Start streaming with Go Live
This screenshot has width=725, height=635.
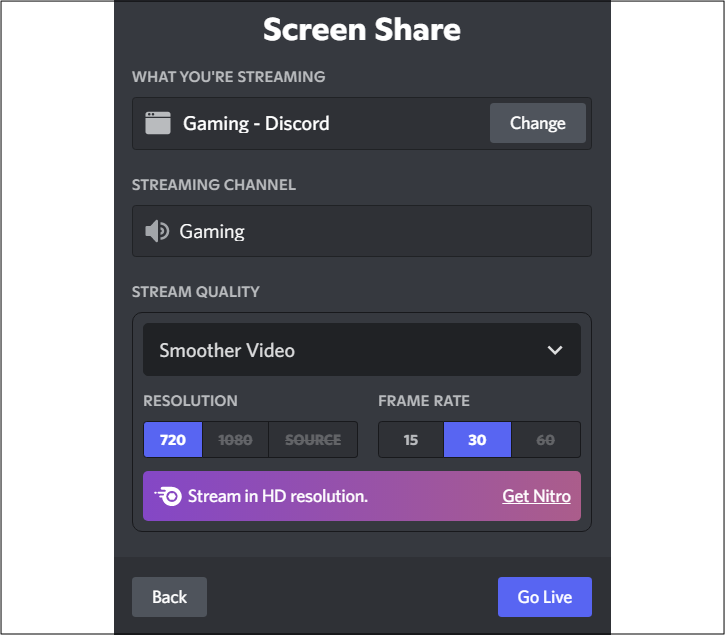tap(545, 597)
